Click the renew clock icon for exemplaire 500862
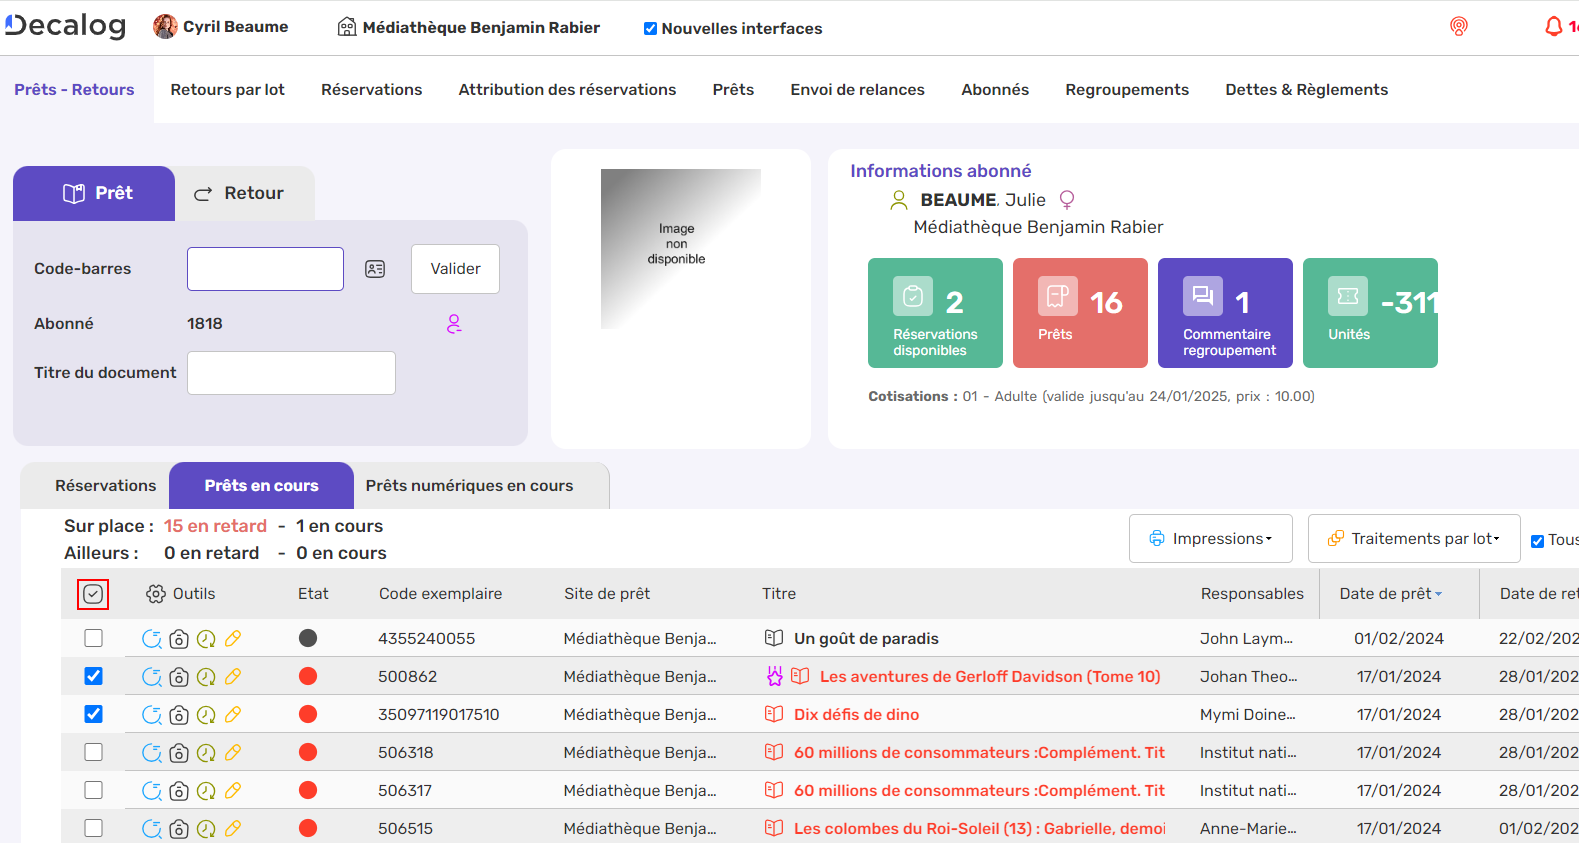This screenshot has height=843, width=1579. pos(206,677)
